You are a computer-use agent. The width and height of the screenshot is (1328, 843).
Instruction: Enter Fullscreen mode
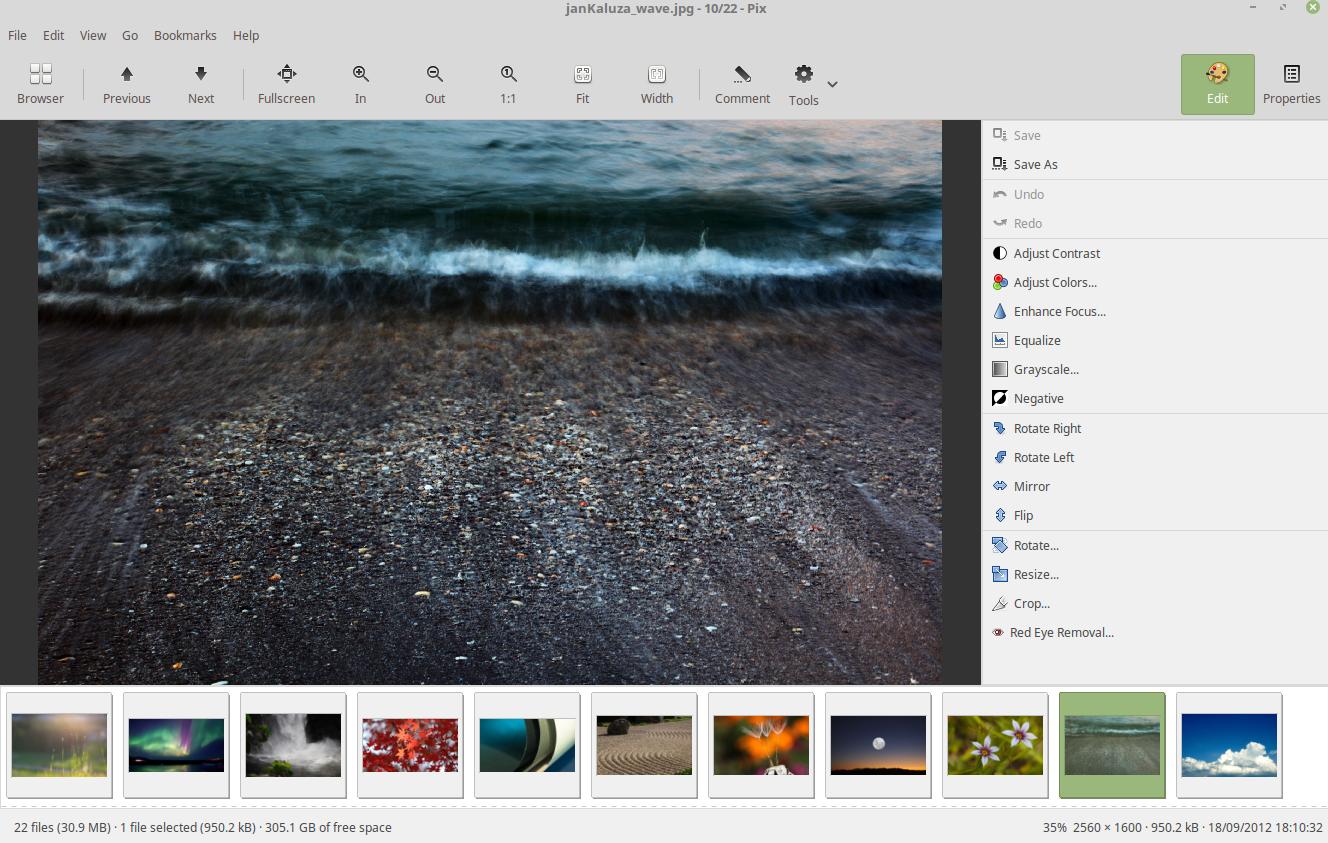coord(286,84)
